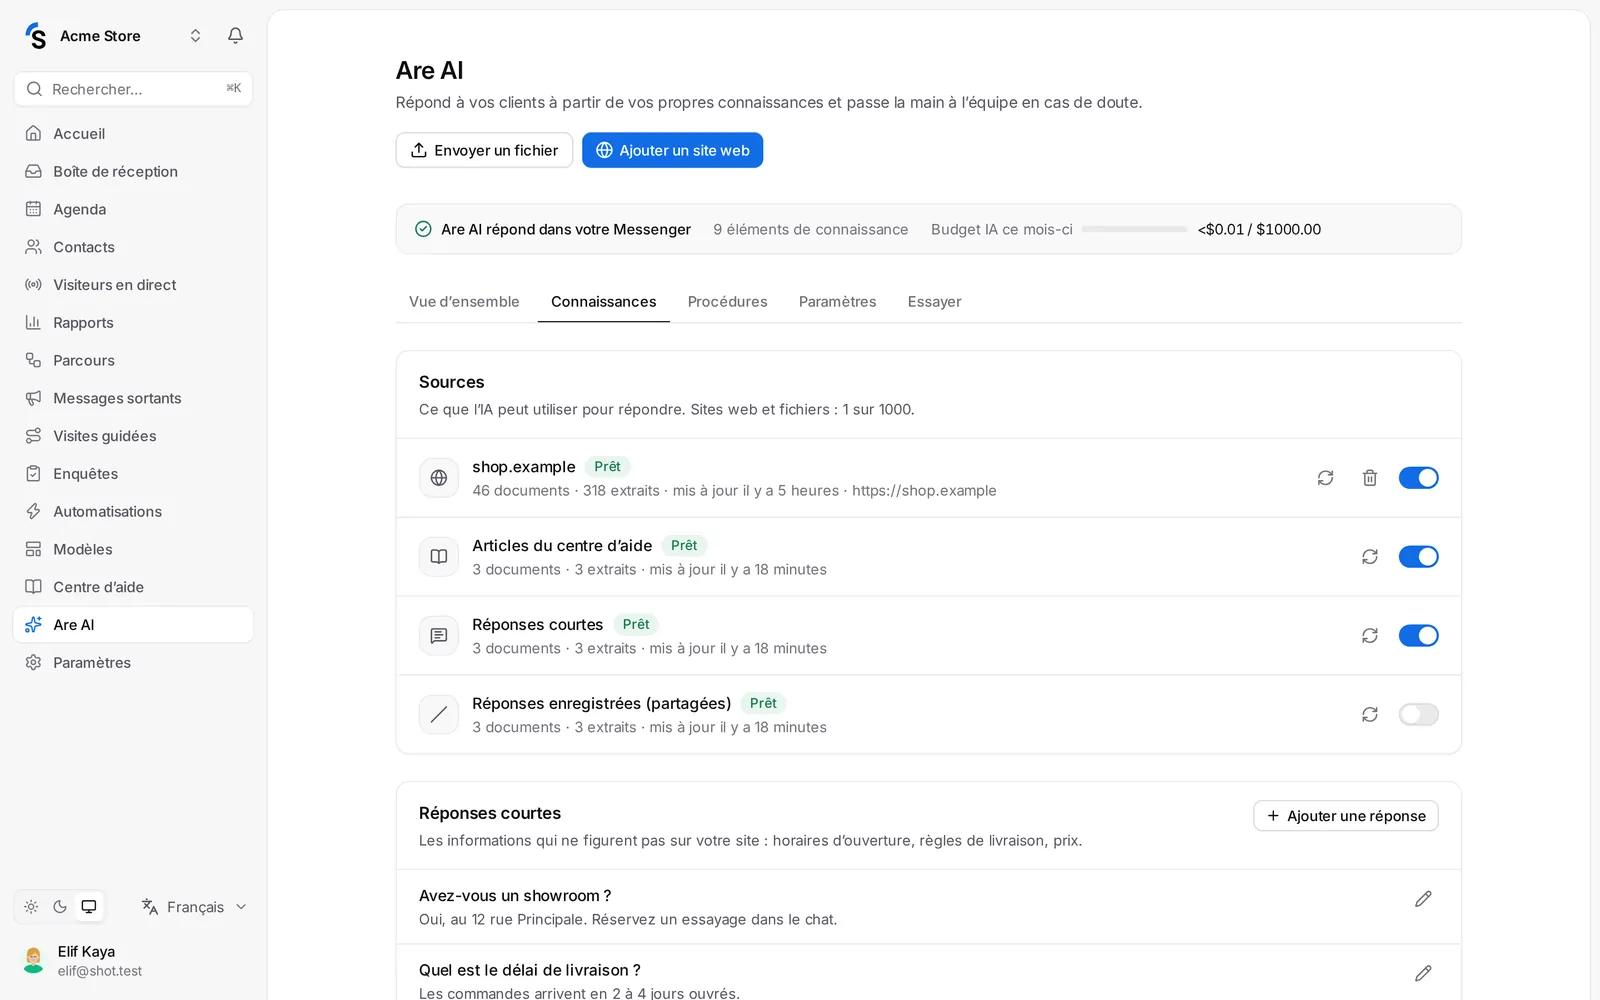Image resolution: width=1600 pixels, height=1000 pixels.
Task: Click the Budget IA progress bar
Action: click(1134, 229)
